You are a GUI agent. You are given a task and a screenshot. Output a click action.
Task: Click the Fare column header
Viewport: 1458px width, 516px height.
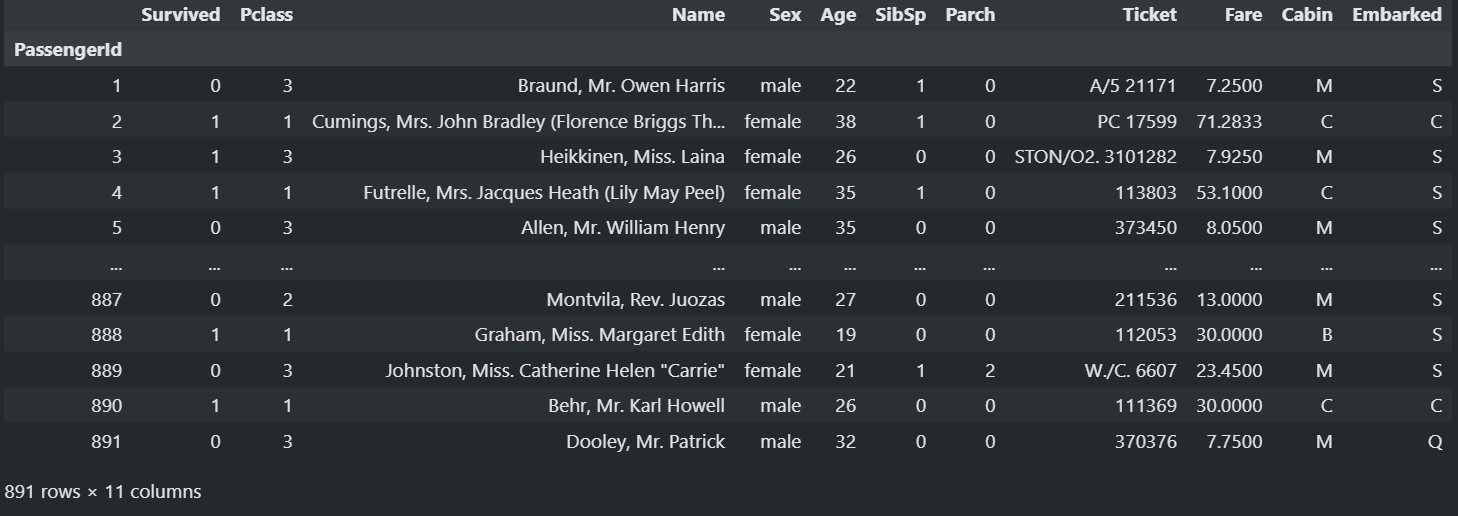click(x=1243, y=15)
